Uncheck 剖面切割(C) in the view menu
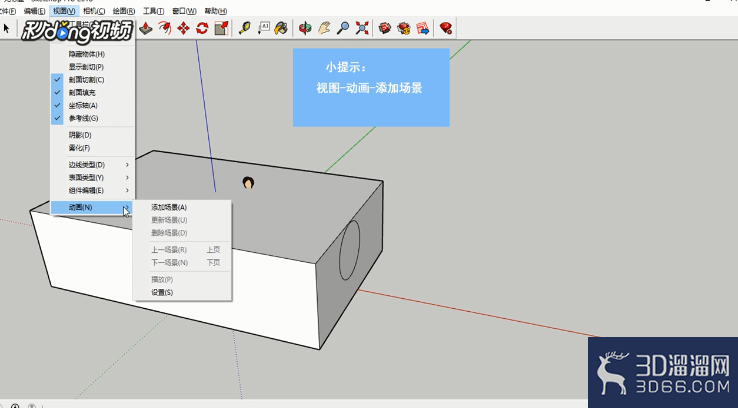Screen dimensions: 738x408 (x=92, y=80)
